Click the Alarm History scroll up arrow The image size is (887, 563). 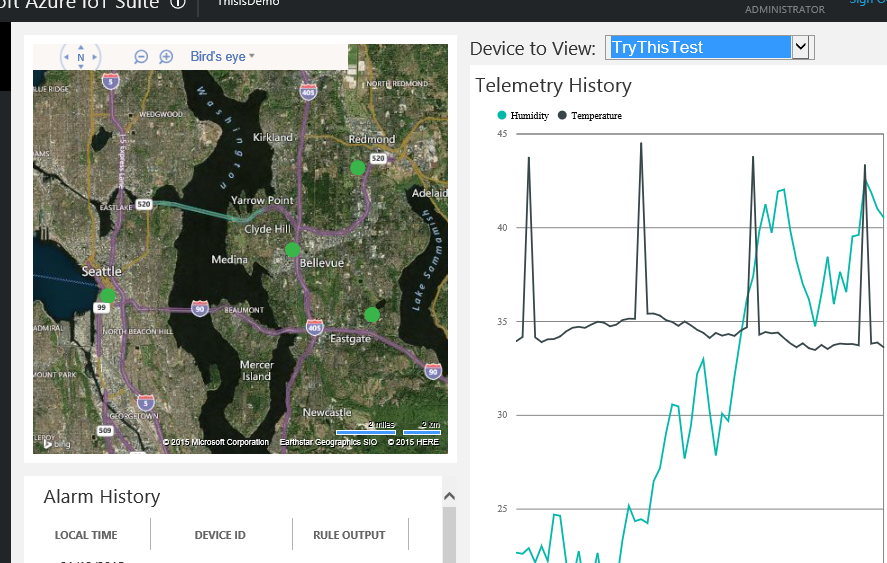(449, 496)
